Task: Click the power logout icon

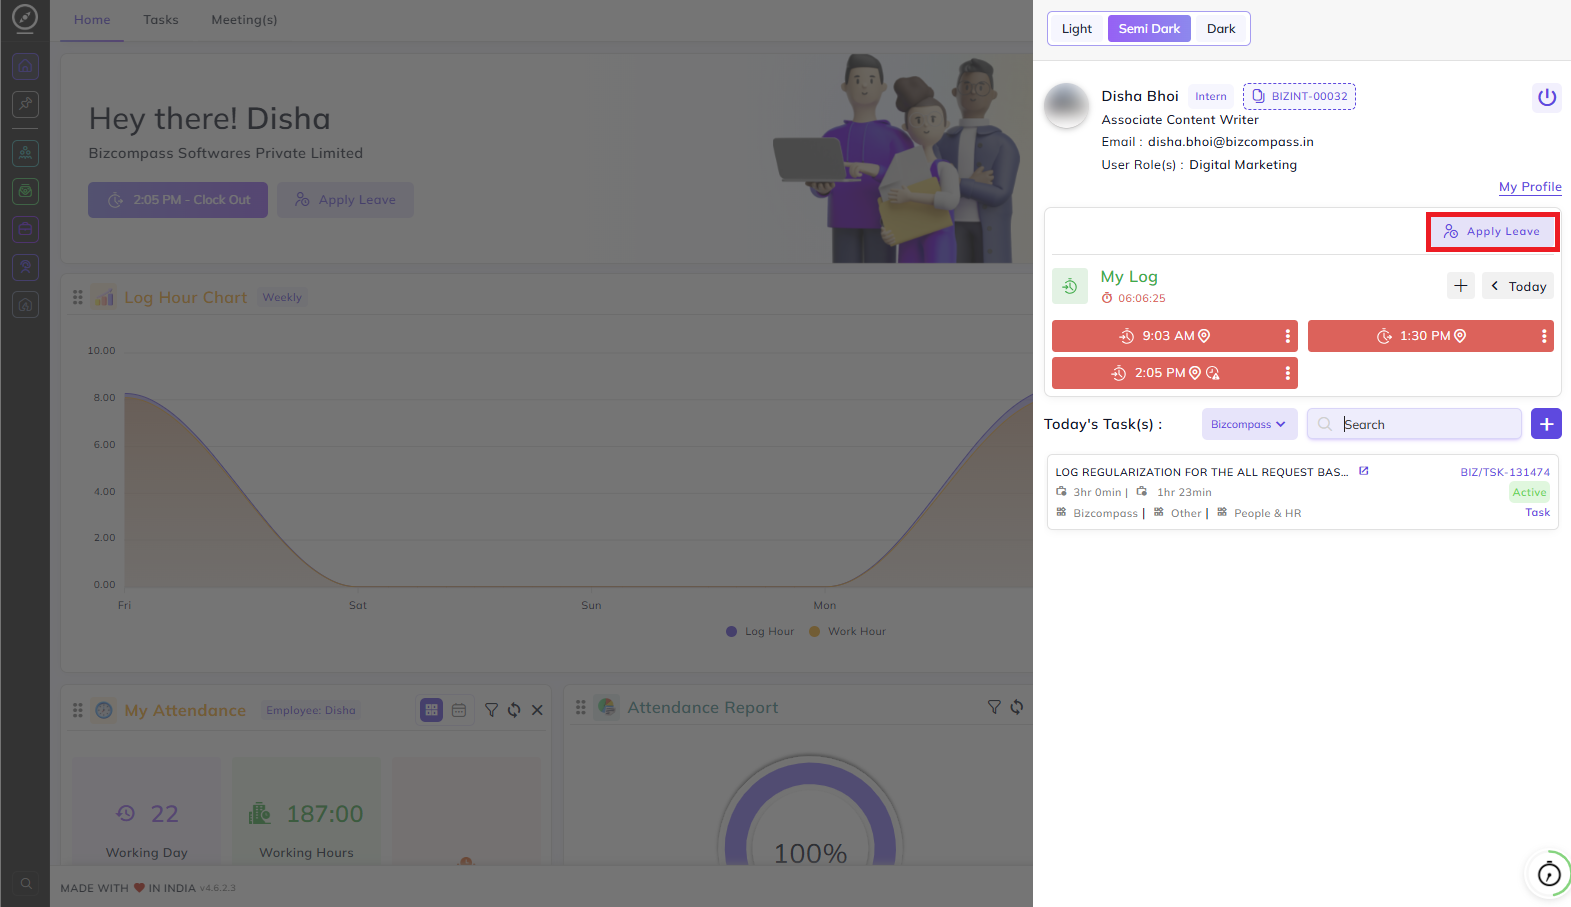Action: click(x=1547, y=97)
